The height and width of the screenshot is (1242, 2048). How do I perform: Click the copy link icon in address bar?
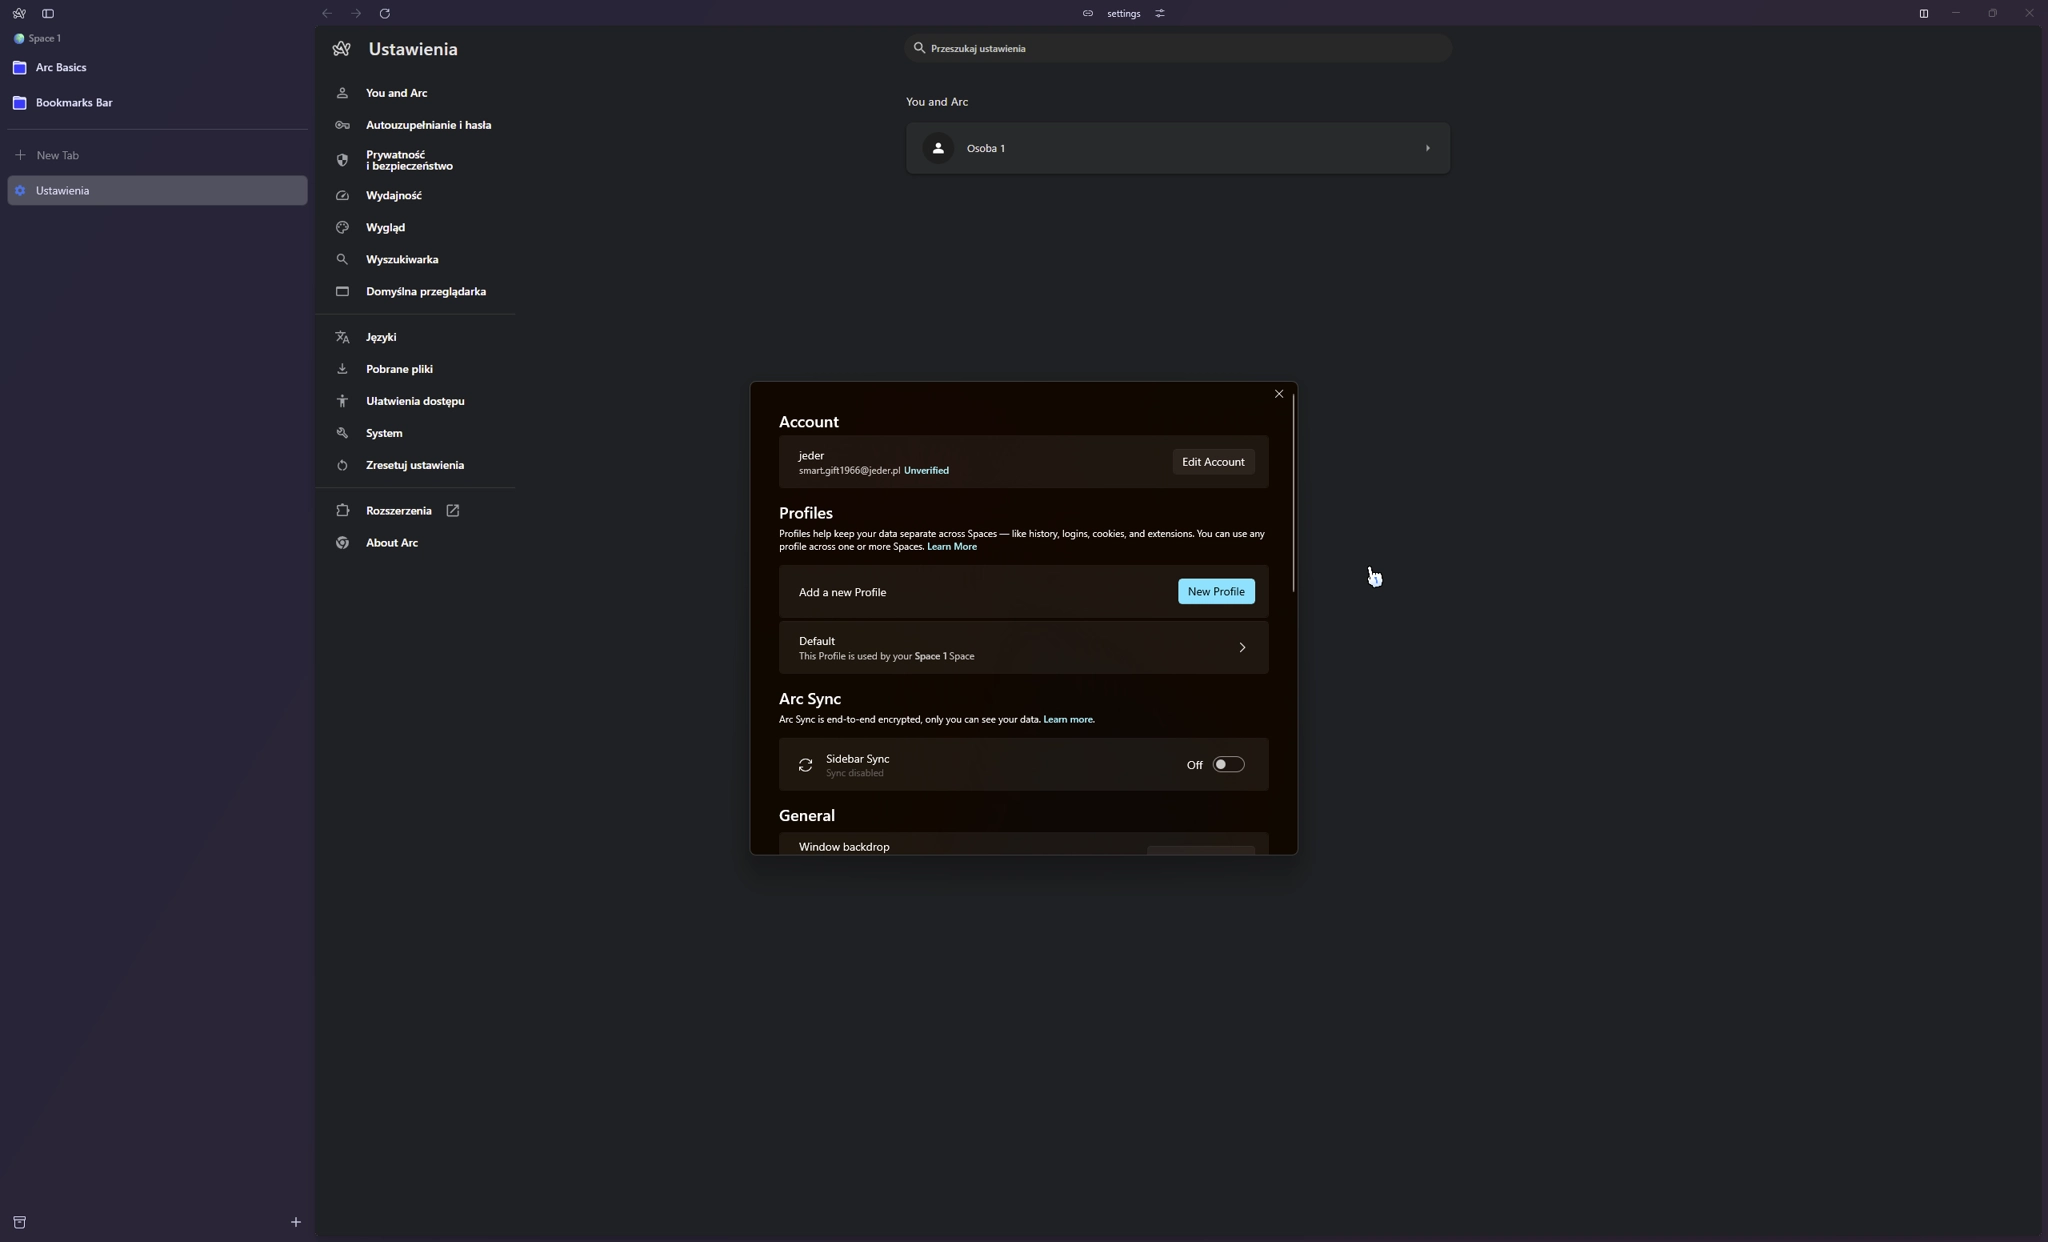click(x=1088, y=14)
